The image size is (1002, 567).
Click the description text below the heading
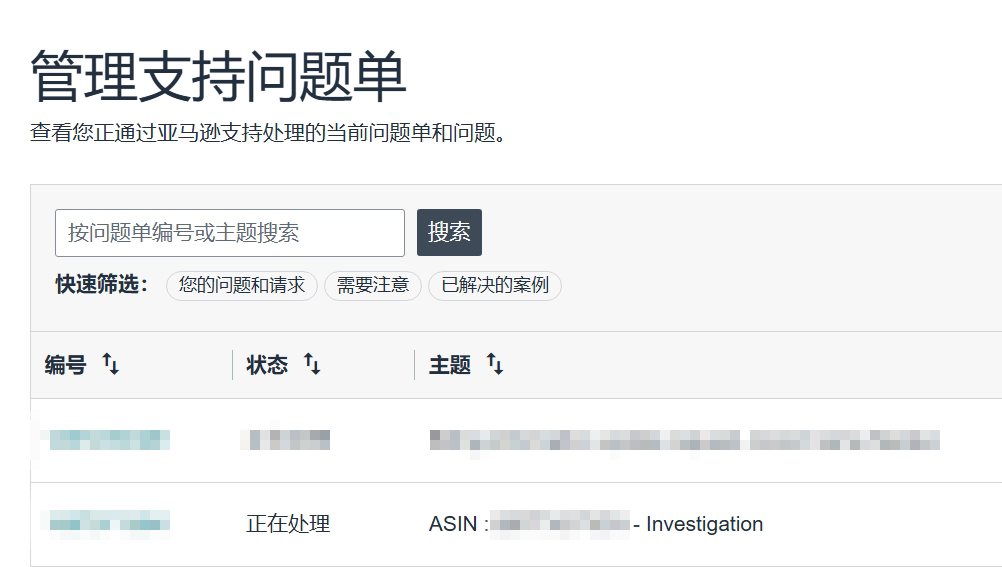[267, 133]
